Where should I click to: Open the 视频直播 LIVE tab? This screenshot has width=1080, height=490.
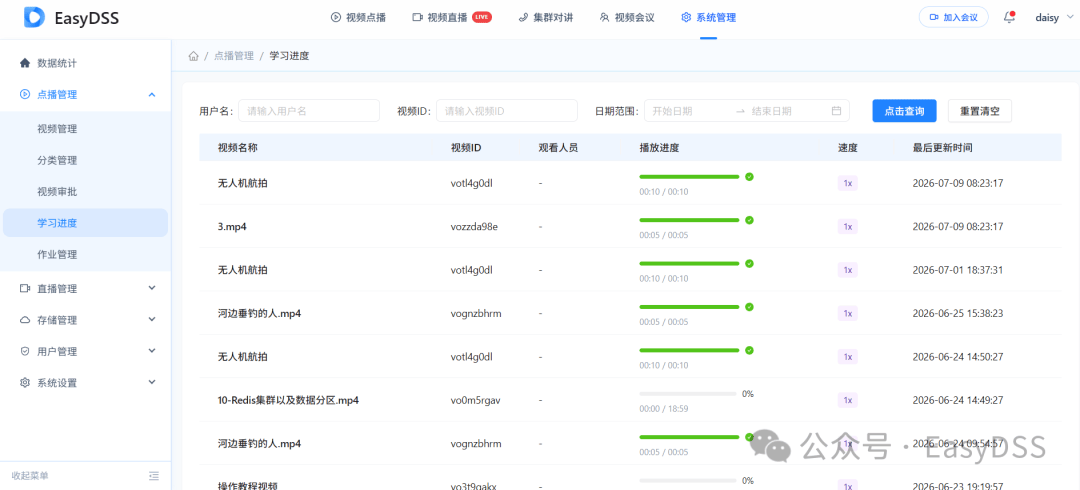click(x=452, y=18)
